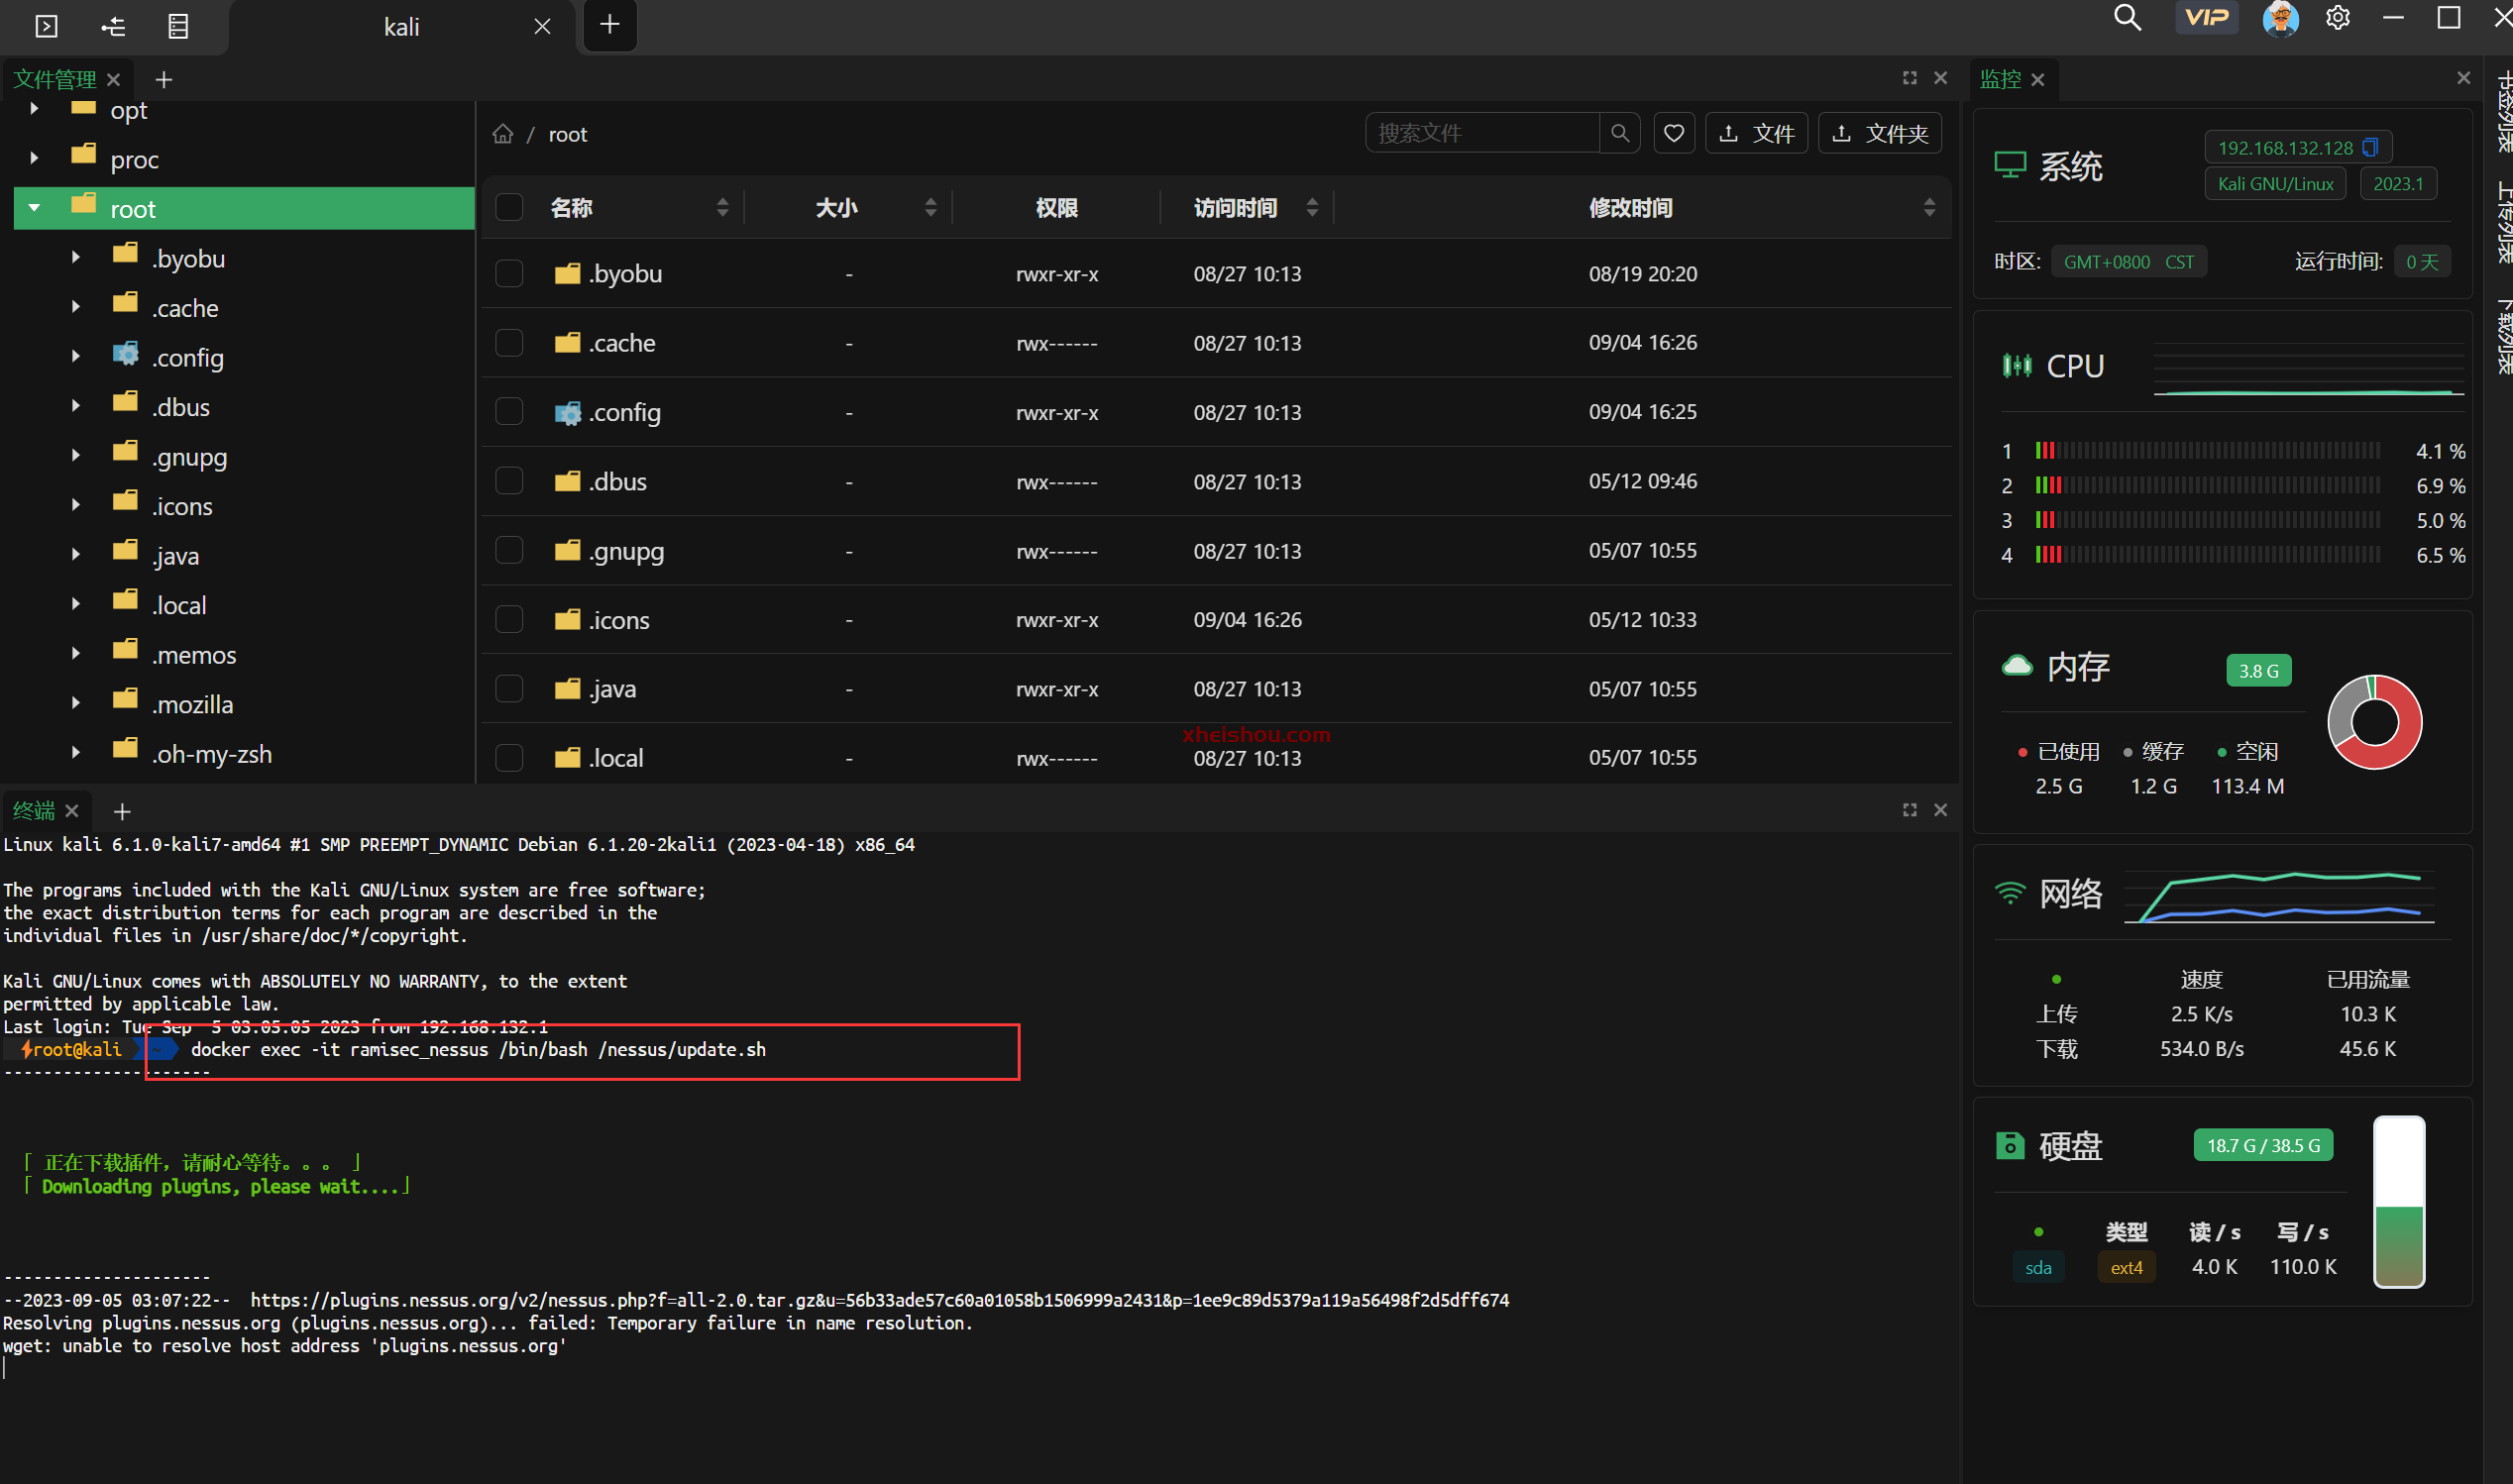
Task: Click the CPU core 1 usage bar
Action: click(x=2207, y=451)
